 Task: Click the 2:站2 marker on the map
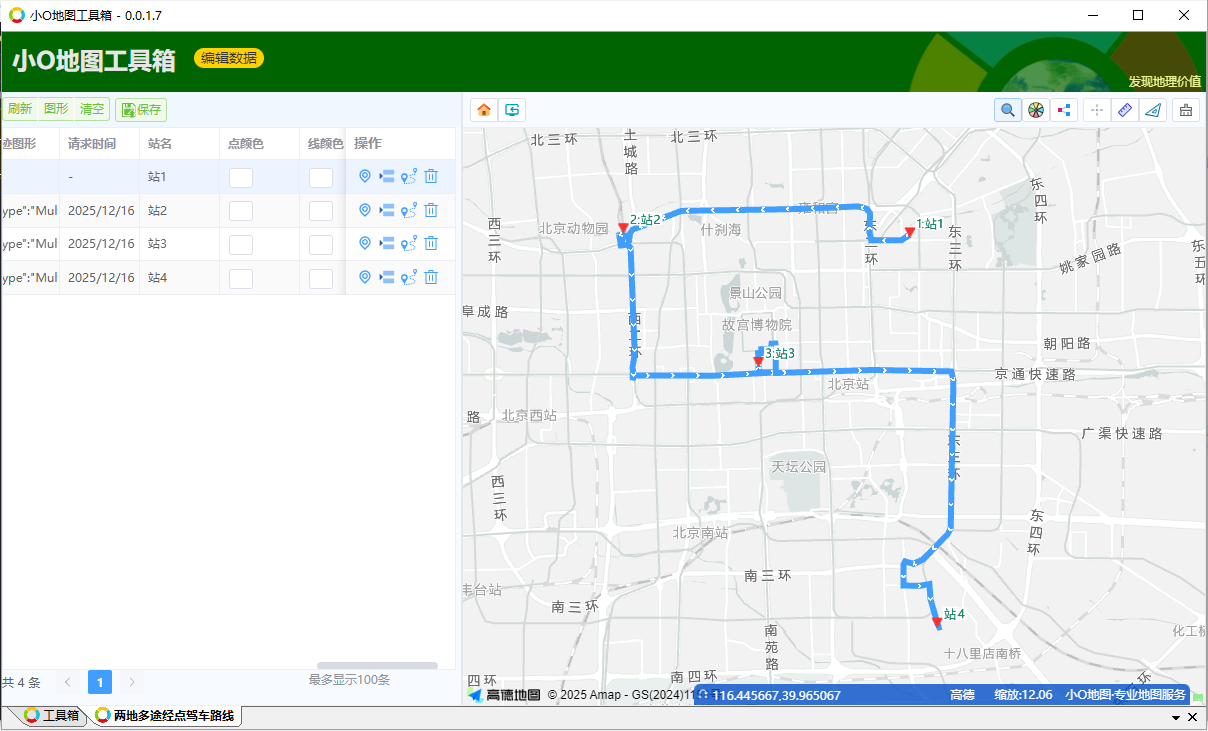[x=624, y=227]
